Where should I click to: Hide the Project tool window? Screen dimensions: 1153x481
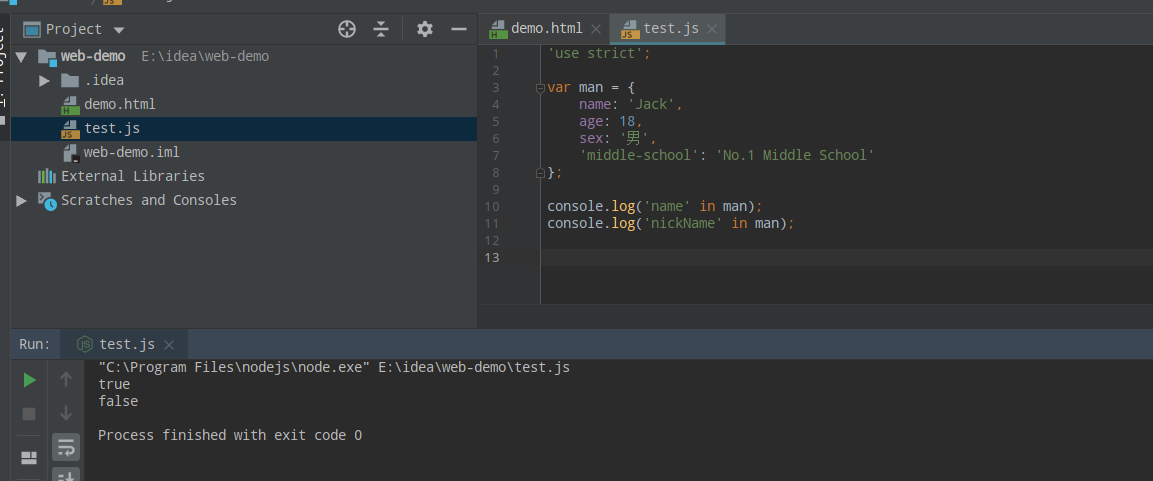[x=459, y=29]
